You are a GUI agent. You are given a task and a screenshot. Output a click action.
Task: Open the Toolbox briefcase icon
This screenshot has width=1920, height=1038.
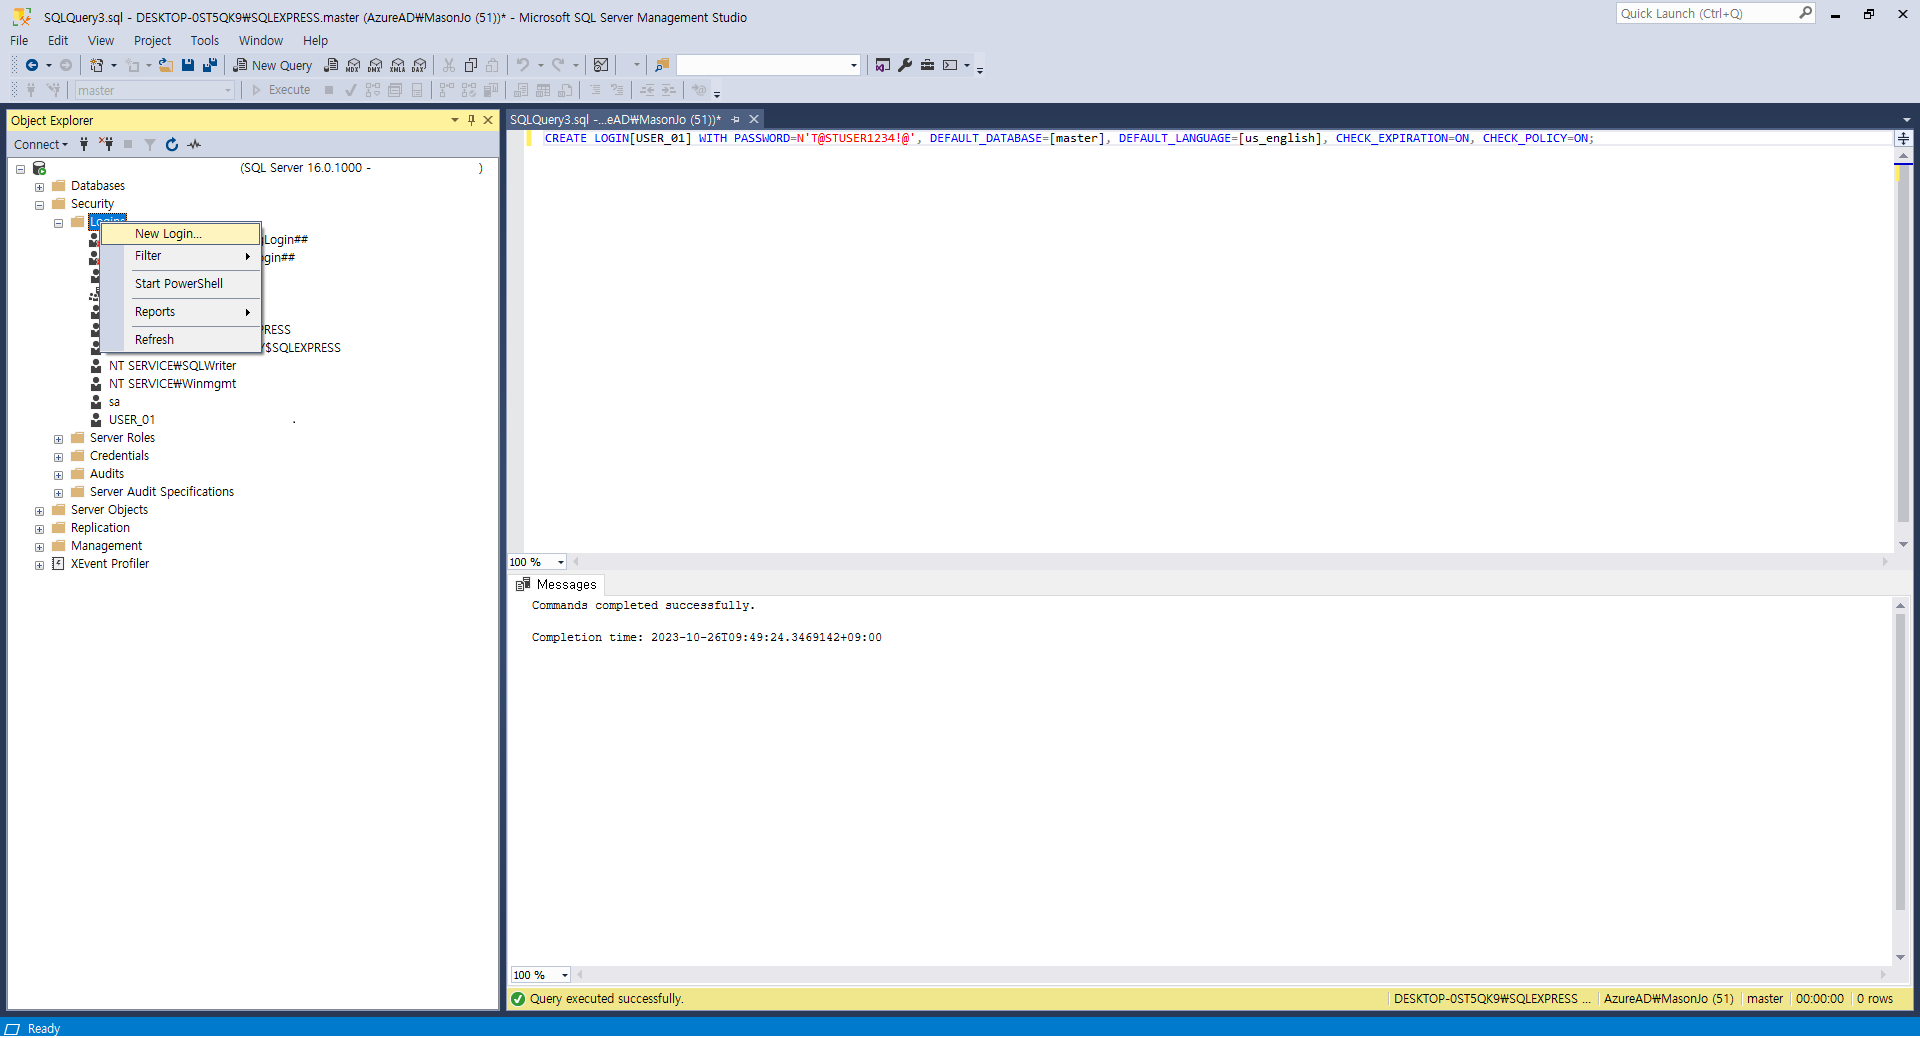coord(927,65)
